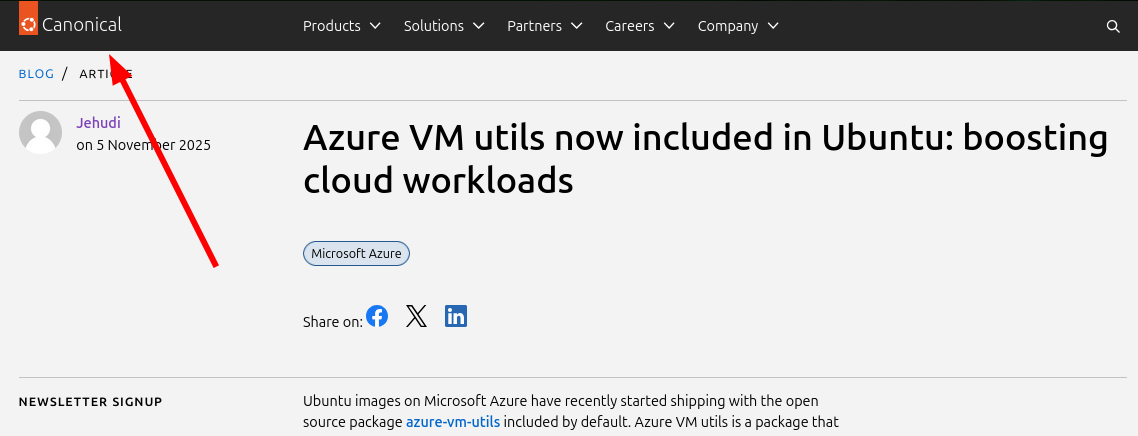Share the article on Facebook
Screen dimensions: 1138x436
click(x=377, y=317)
